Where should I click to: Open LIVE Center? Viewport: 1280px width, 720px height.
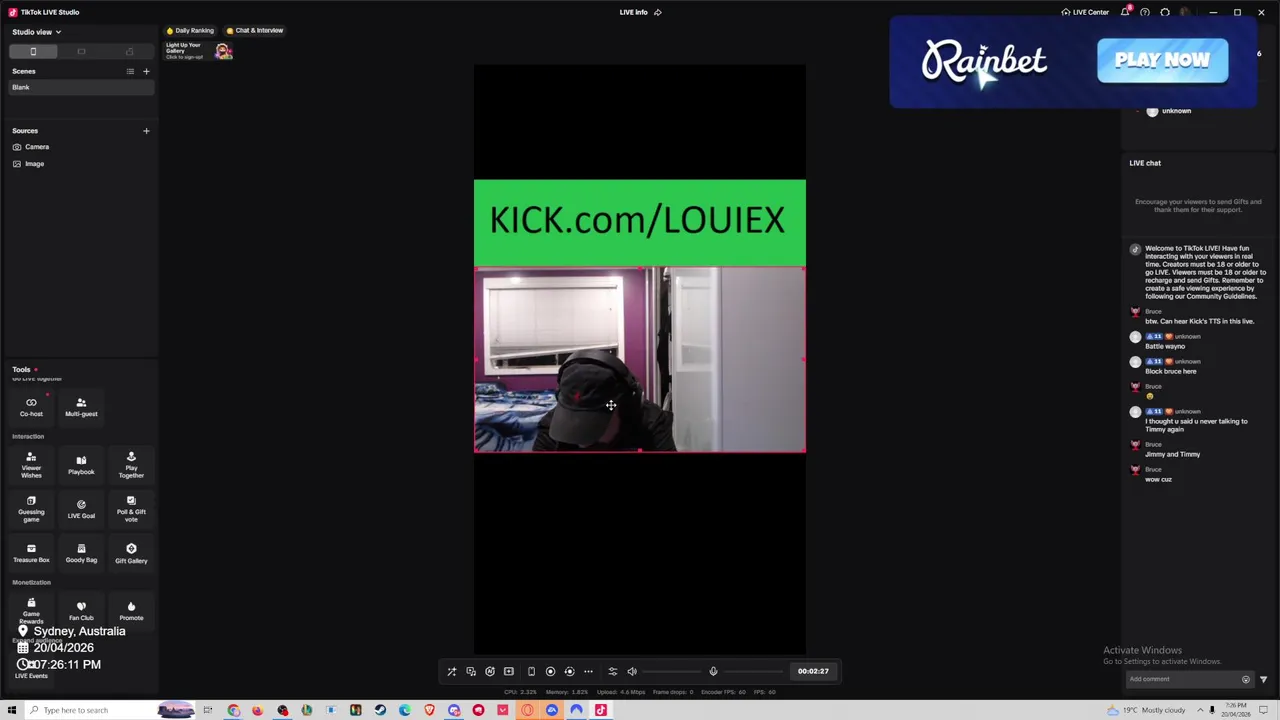(1085, 12)
